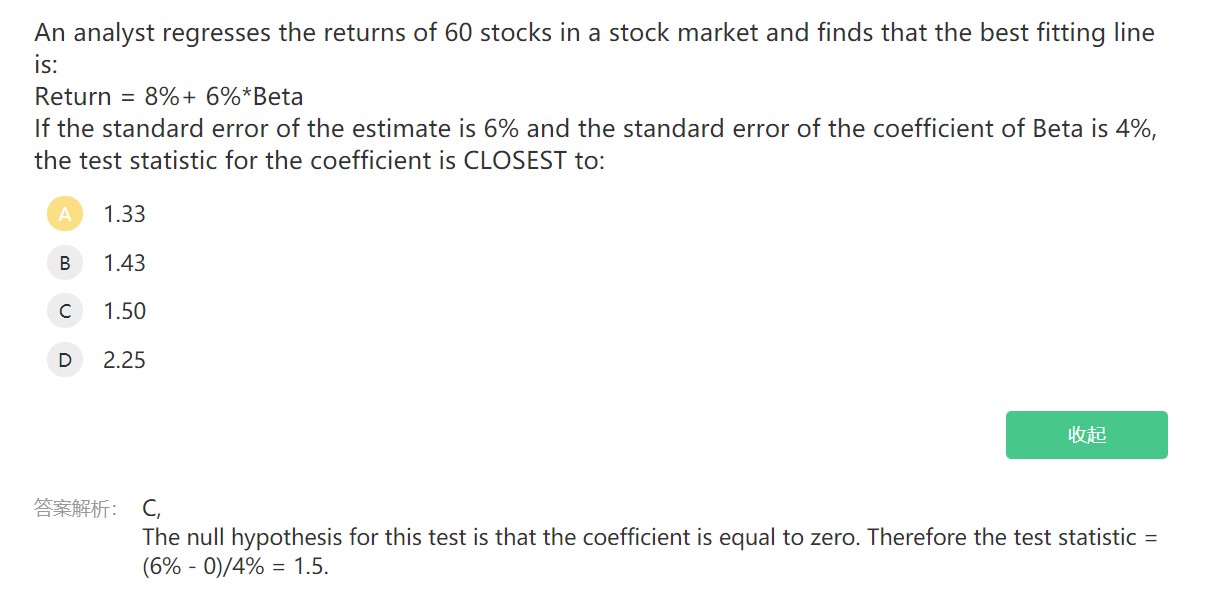Click the 2.25 answer text

pos(124,360)
